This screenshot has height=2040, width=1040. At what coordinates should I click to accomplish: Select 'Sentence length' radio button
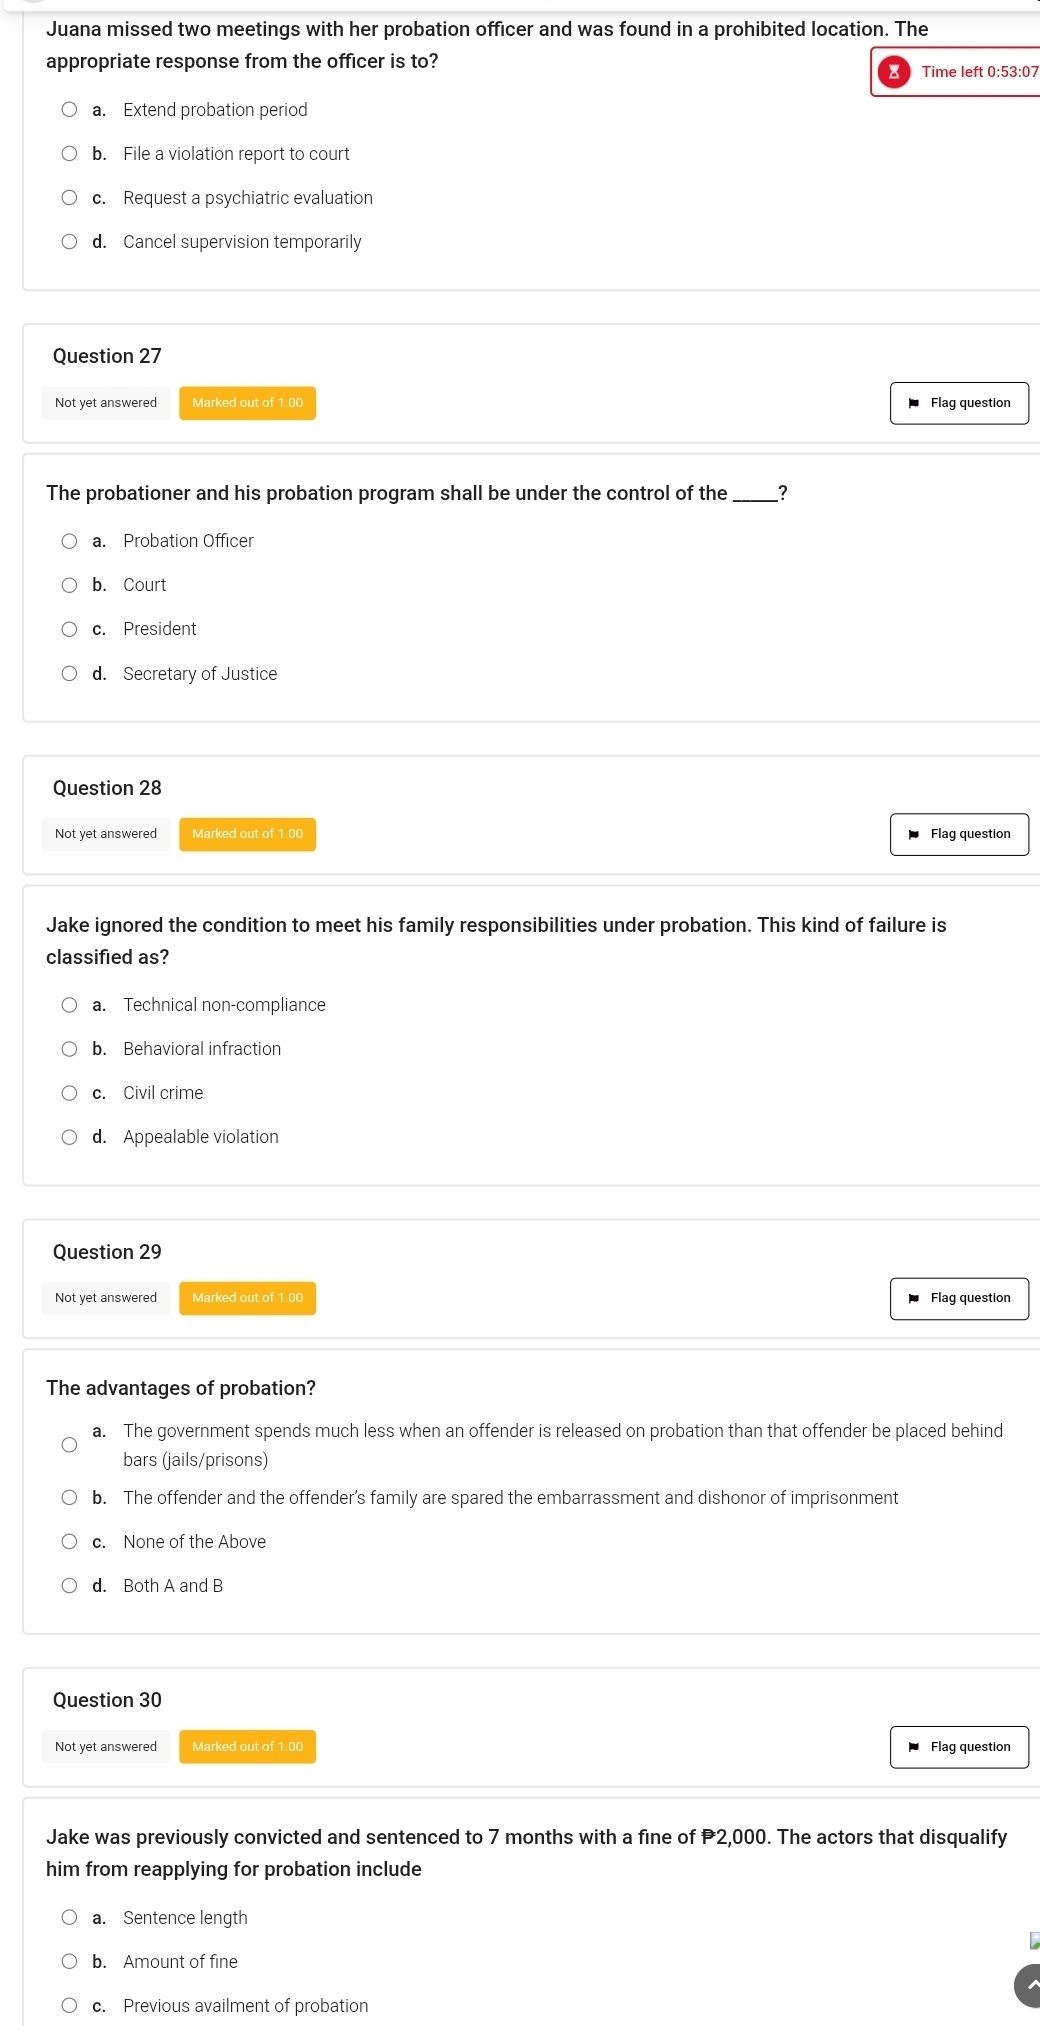[x=69, y=1918]
